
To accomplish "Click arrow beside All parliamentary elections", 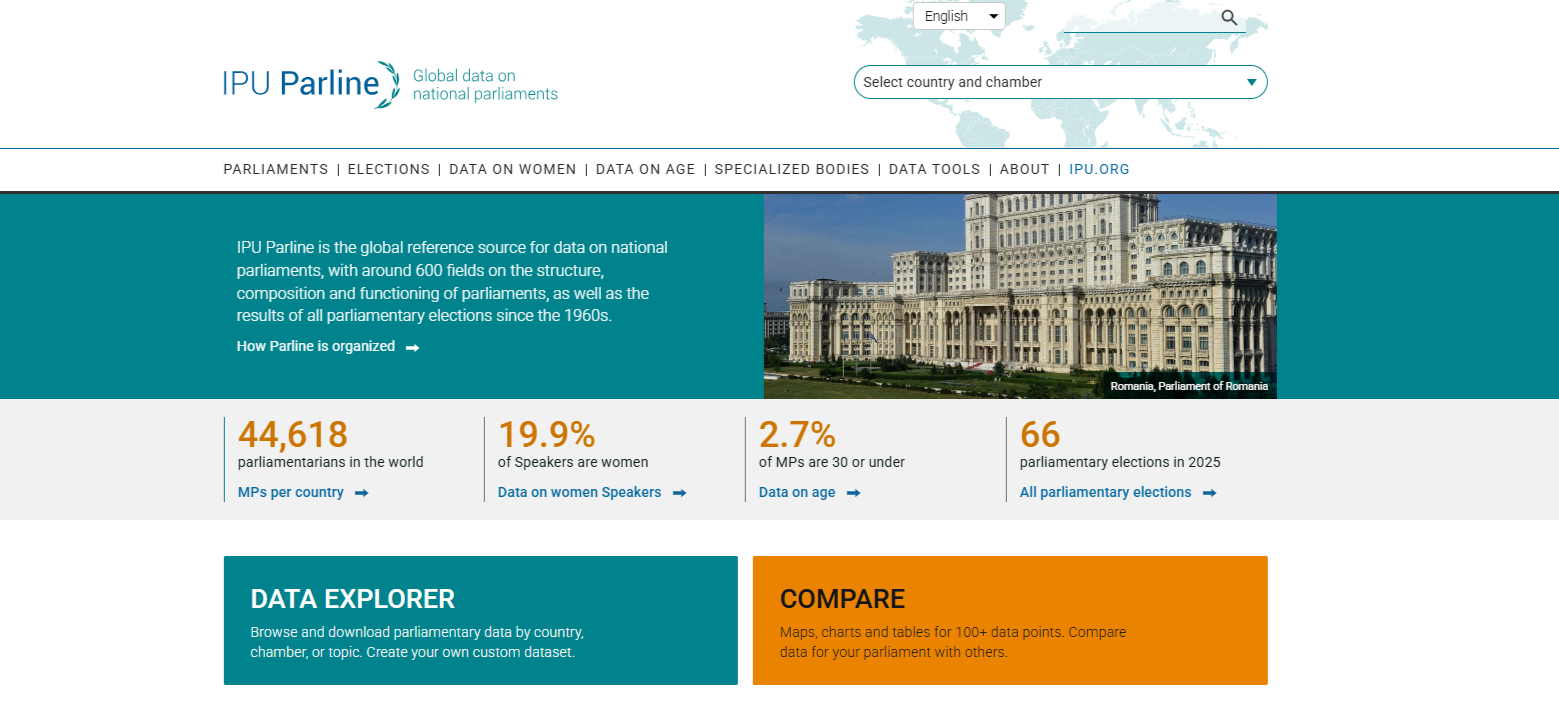I will 1209,493.
